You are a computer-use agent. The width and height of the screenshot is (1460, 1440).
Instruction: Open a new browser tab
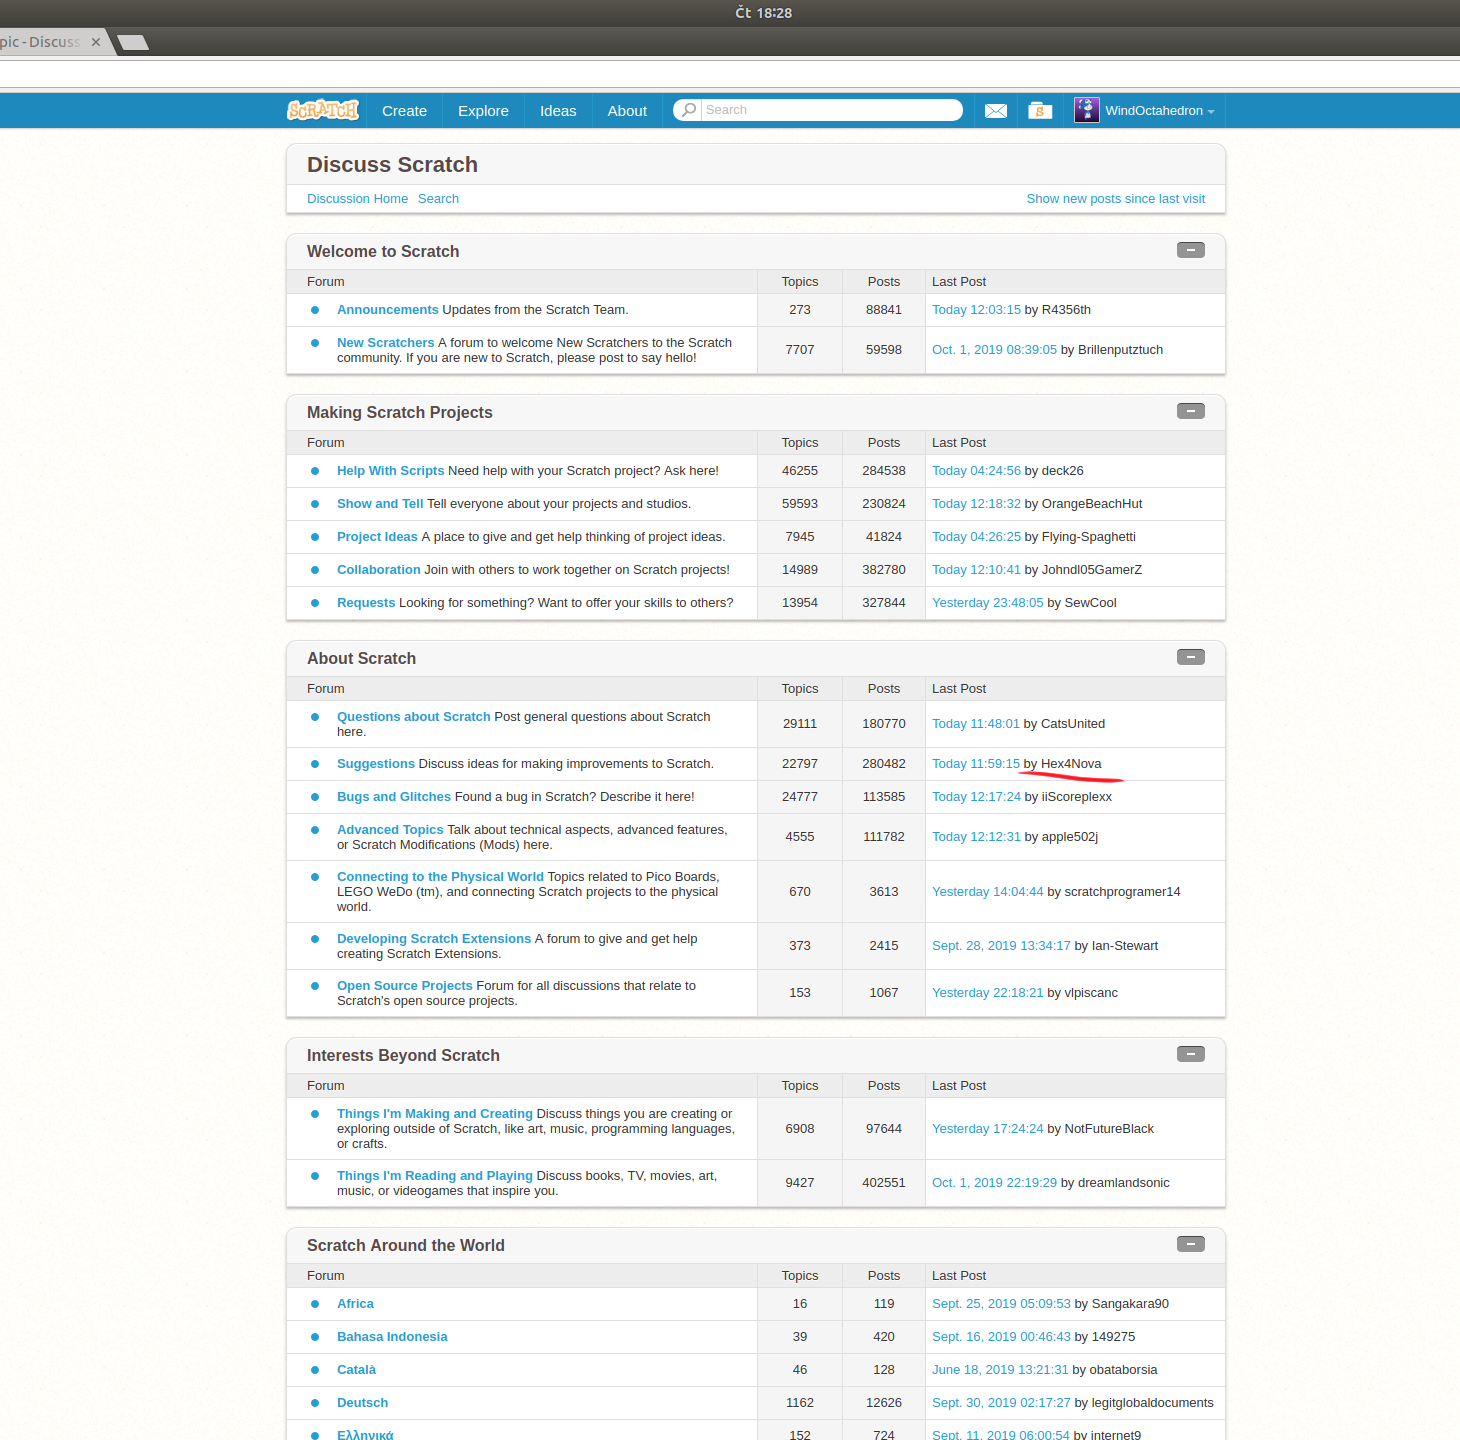(133, 42)
